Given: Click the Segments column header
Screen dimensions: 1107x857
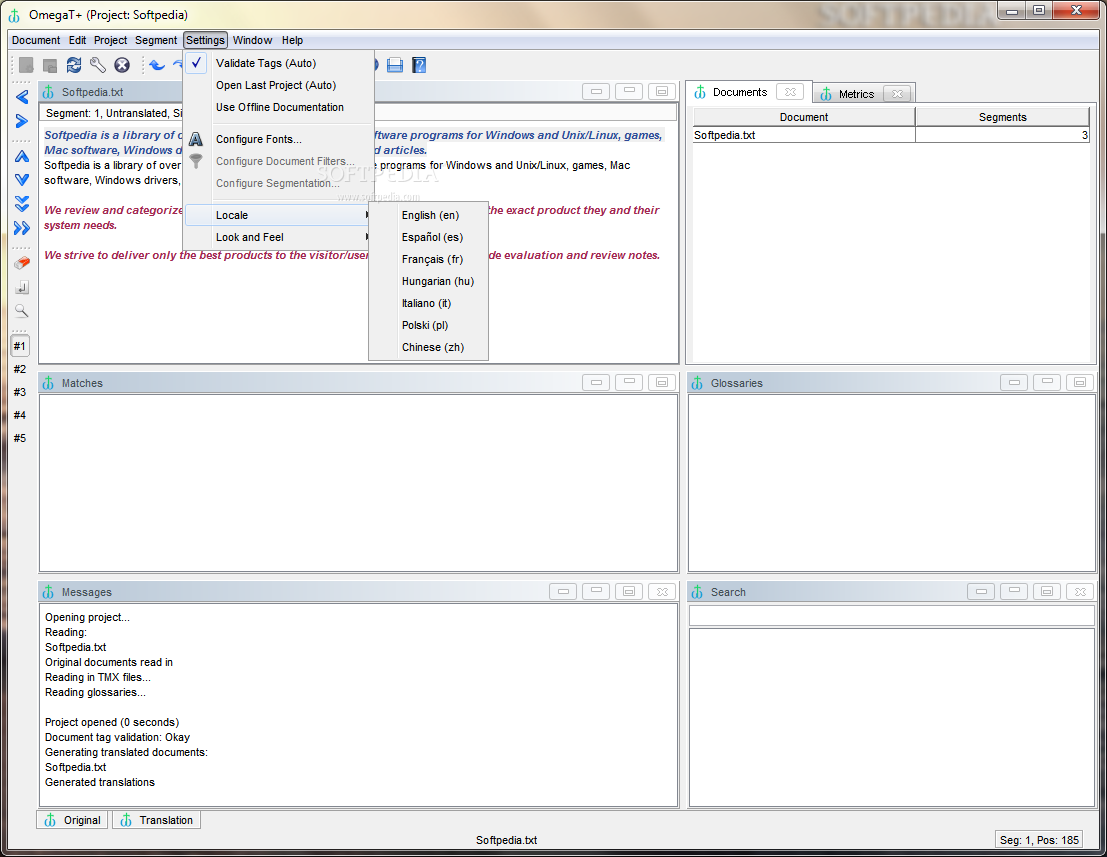Looking at the screenshot, I should click(1003, 117).
